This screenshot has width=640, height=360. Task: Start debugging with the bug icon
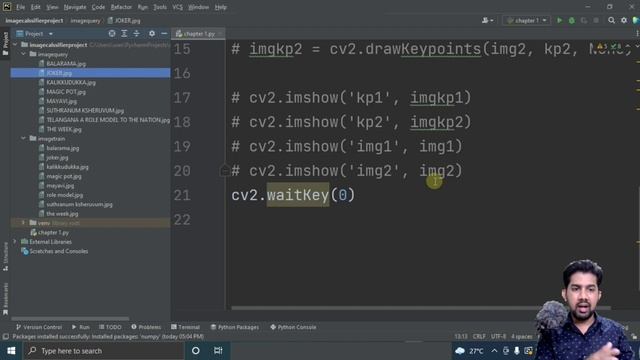click(572, 20)
